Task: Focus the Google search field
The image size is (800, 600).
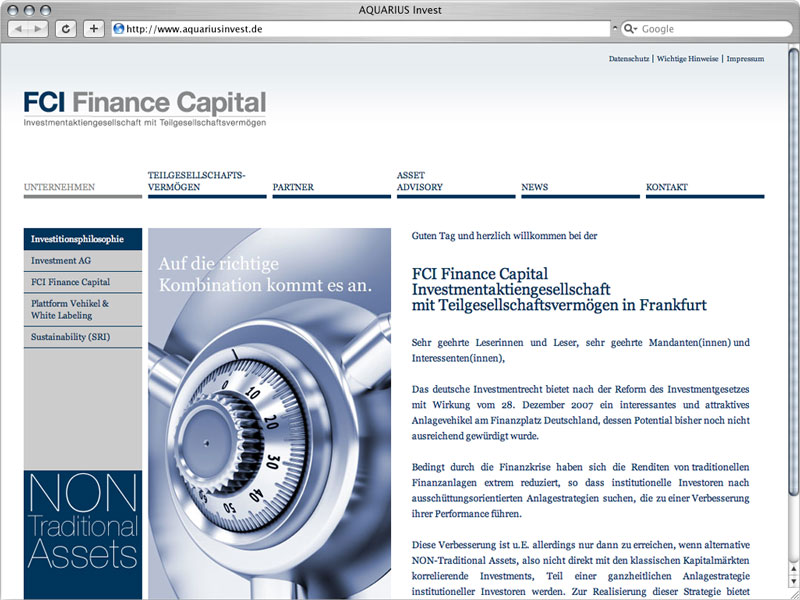Action: tap(707, 29)
